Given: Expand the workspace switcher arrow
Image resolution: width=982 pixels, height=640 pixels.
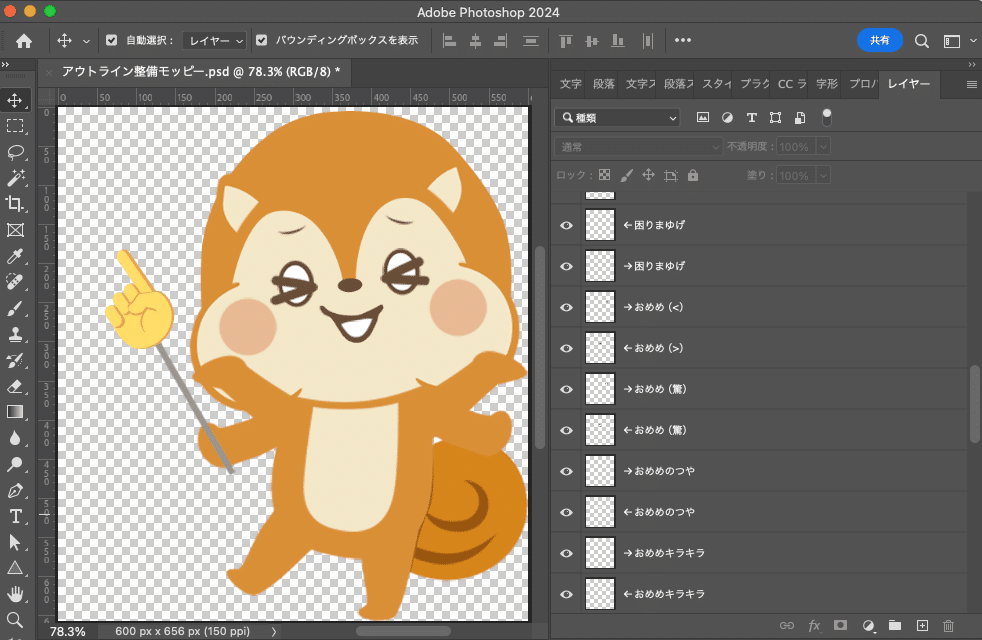Looking at the screenshot, I should pyautogui.click(x=973, y=41).
